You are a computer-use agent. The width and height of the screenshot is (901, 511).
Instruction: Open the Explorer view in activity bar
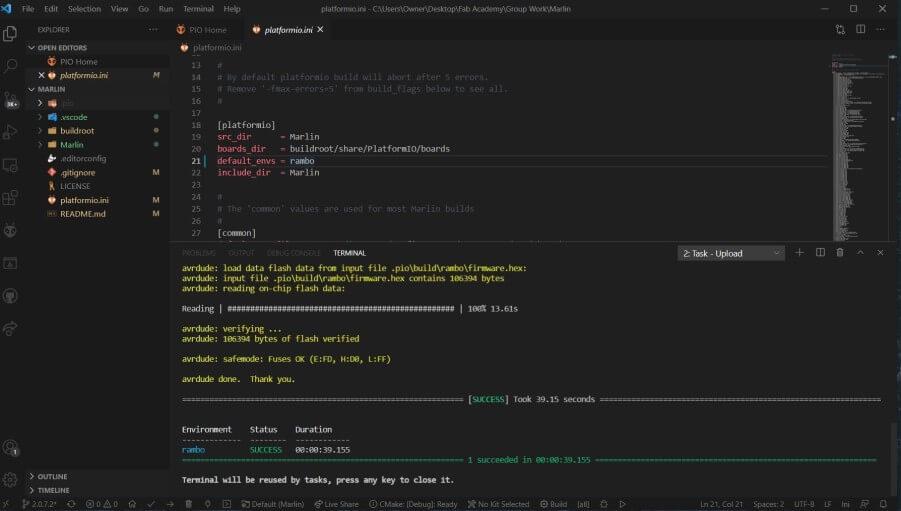pos(10,34)
